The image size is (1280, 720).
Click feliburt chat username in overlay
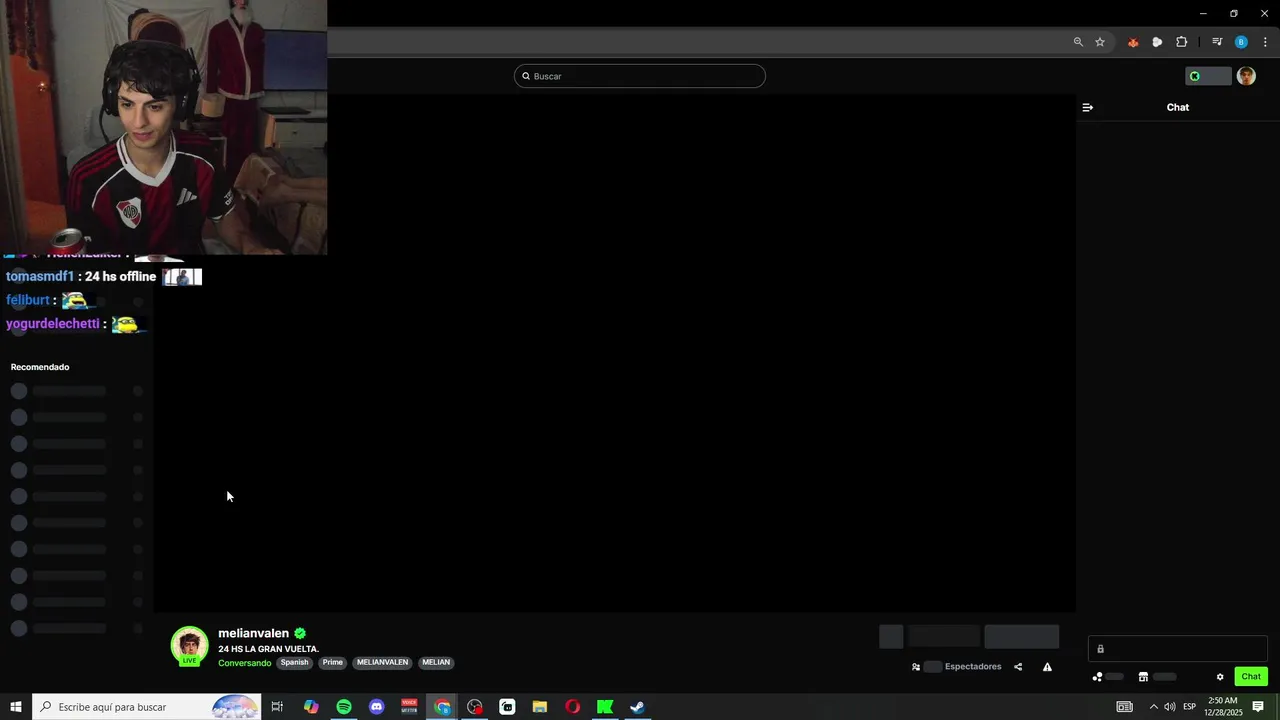(28, 300)
